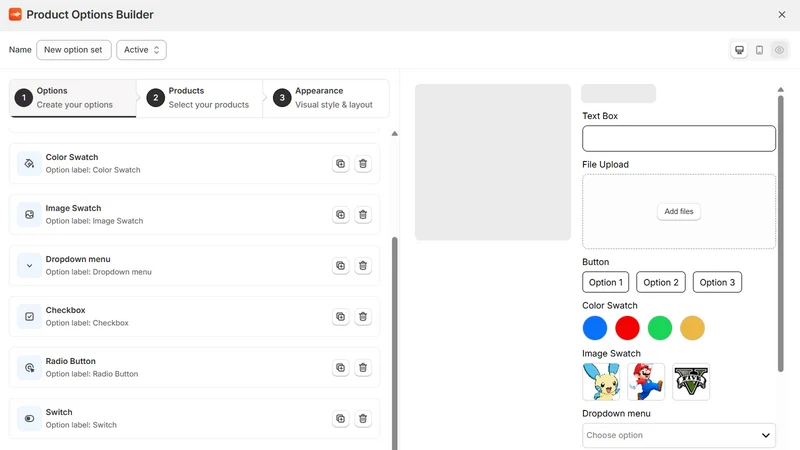Go to the Options step tab
The height and width of the screenshot is (450, 800).
coord(73,98)
